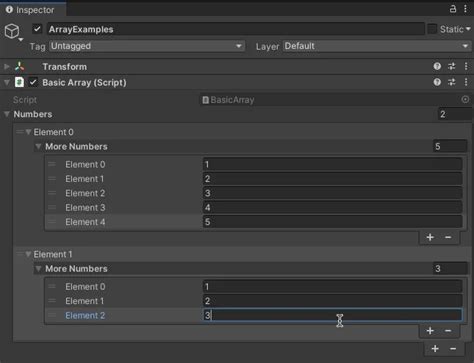474x363 pixels.
Task: Add element to outer Numbers list
Action: tap(435, 349)
